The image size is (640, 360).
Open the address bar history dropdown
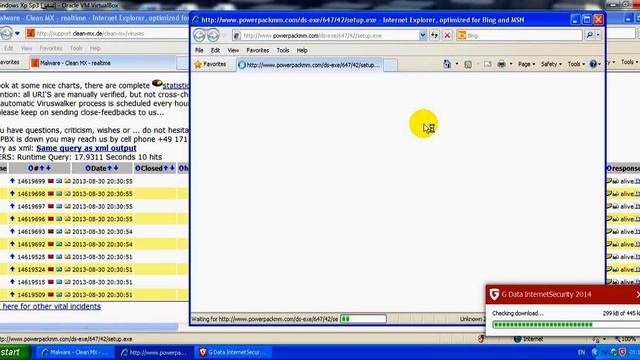pyautogui.click(x=423, y=36)
